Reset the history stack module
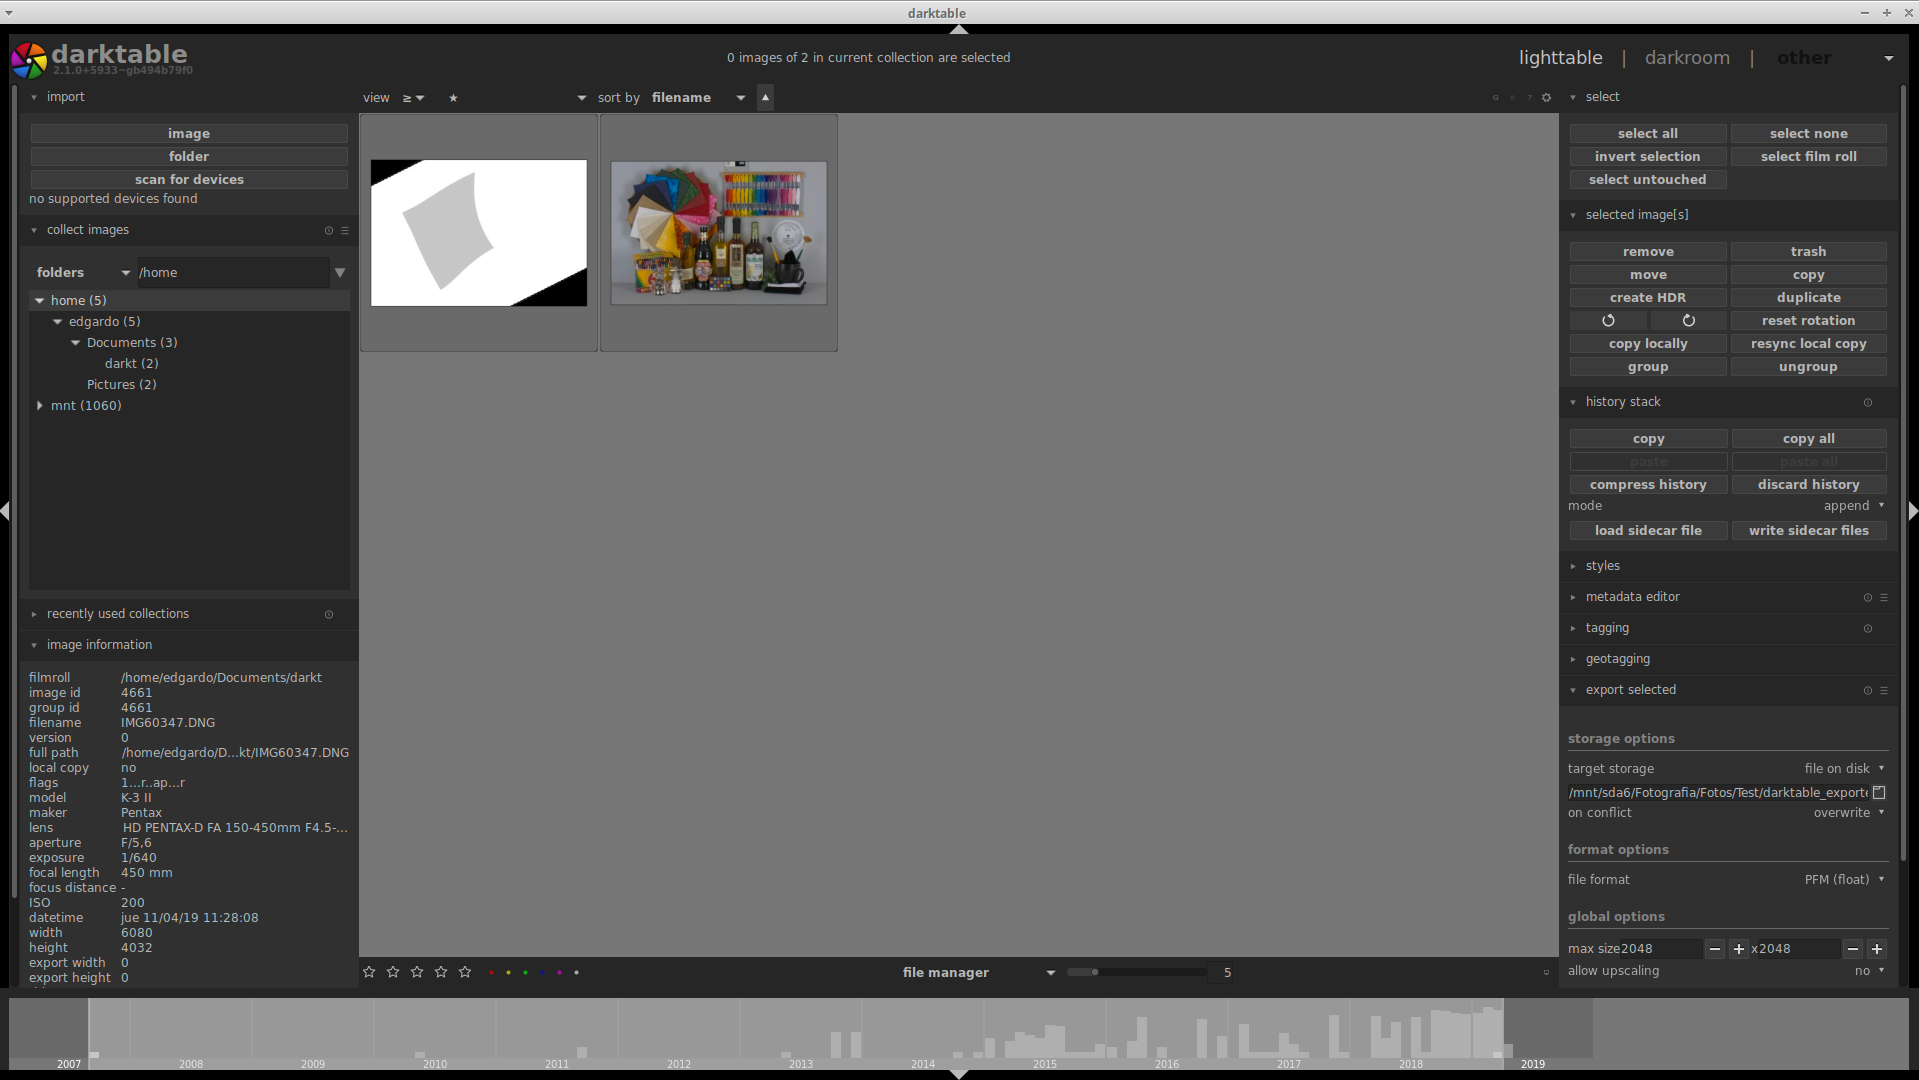The image size is (1919, 1080). 1867,402
